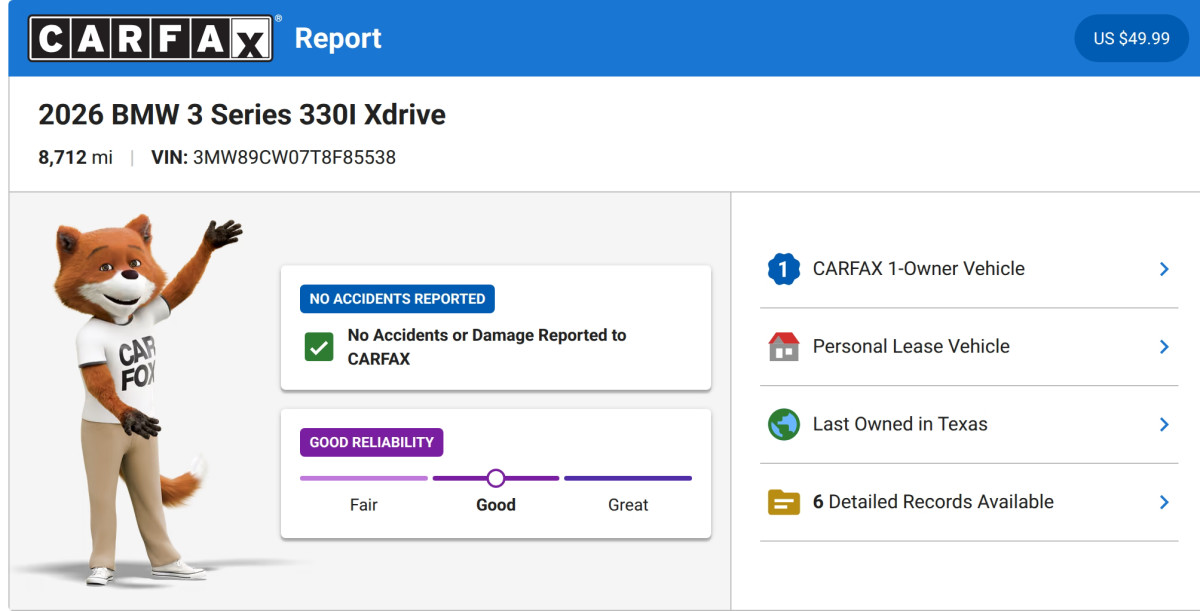Click the US $49.99 price button
The image size is (1200, 611).
[1131, 38]
